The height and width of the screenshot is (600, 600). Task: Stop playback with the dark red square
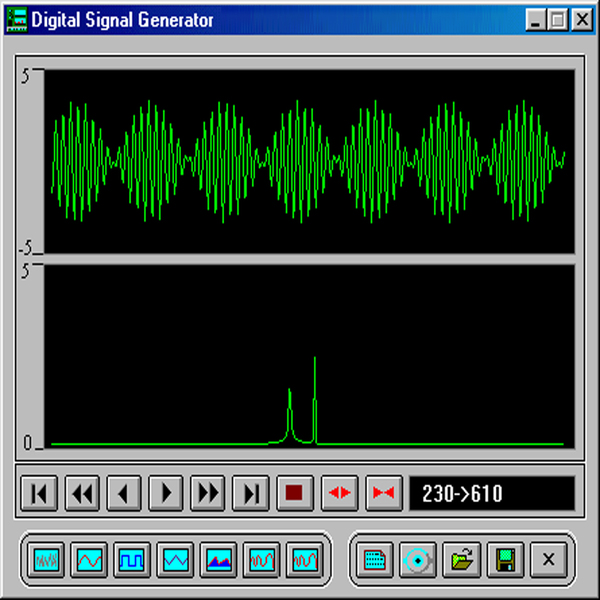click(x=295, y=493)
